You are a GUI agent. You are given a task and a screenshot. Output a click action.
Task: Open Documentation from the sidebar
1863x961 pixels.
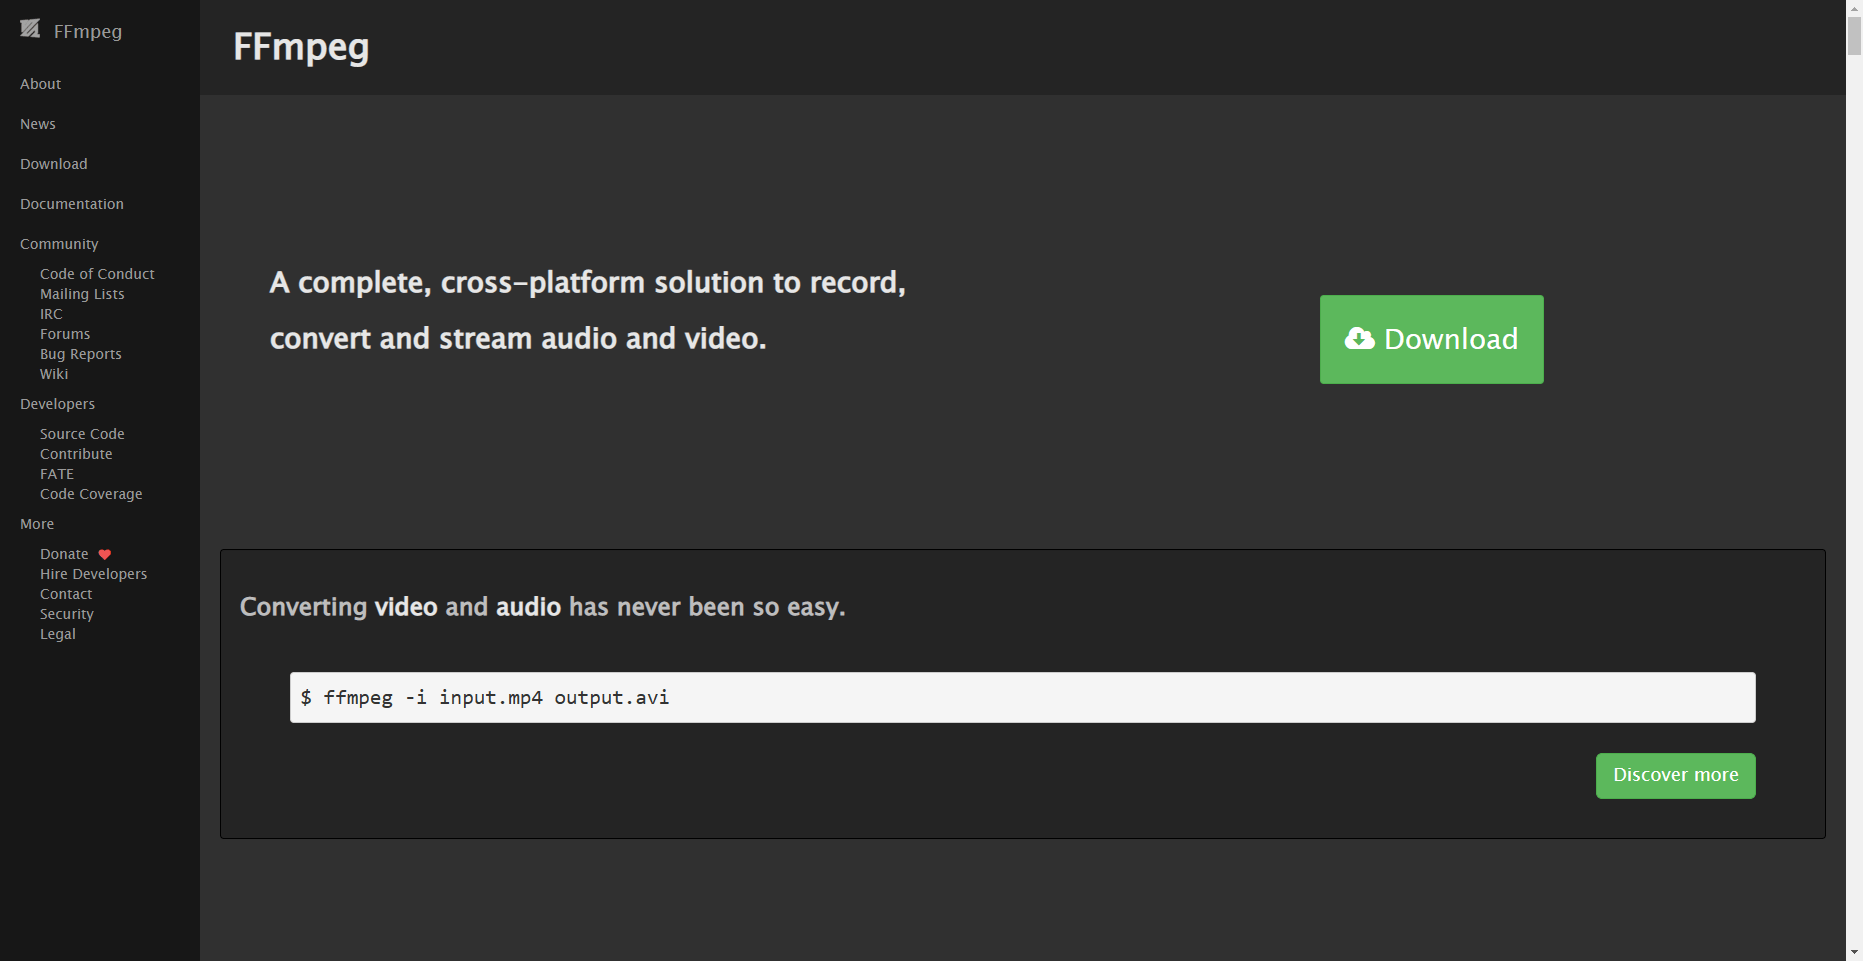click(72, 204)
